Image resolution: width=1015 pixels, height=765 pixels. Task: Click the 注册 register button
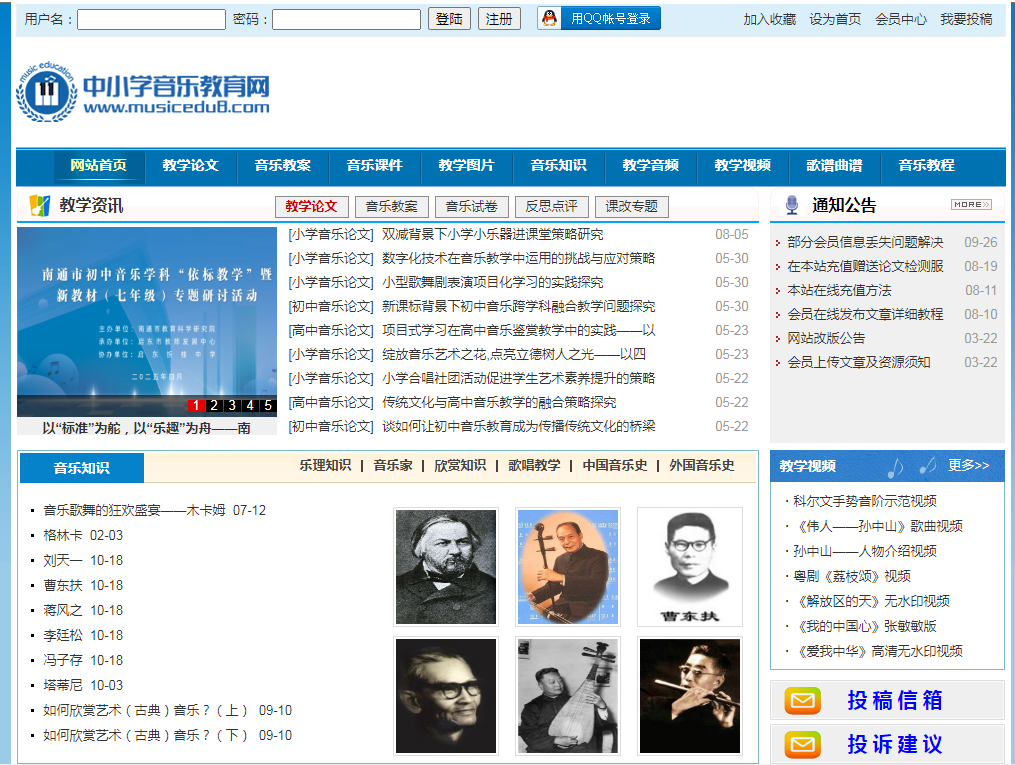(x=499, y=19)
